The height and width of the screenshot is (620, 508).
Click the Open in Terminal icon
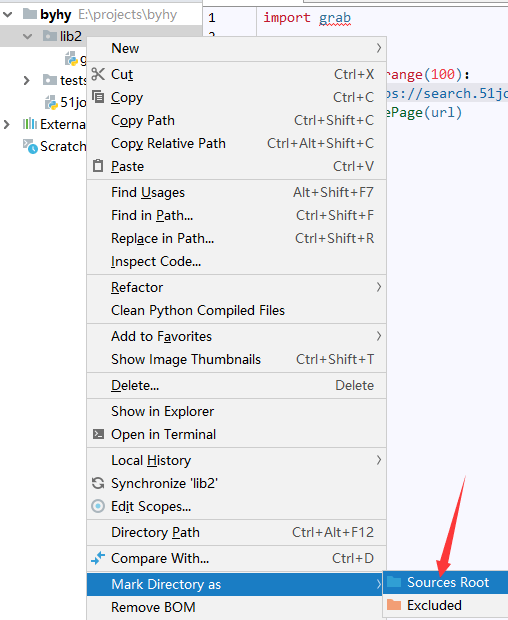[x=98, y=434]
